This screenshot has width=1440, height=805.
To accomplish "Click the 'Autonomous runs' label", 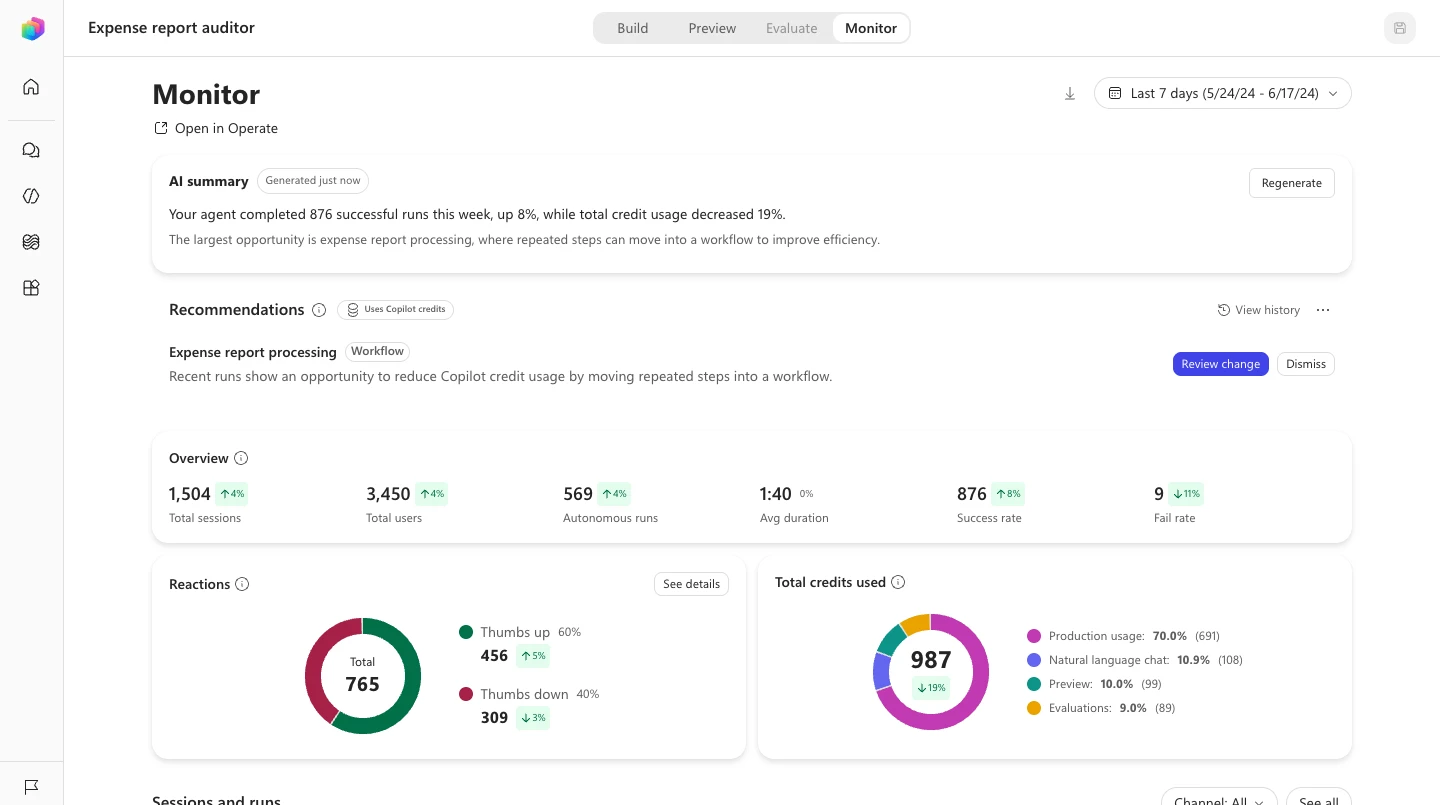I will (x=610, y=518).
